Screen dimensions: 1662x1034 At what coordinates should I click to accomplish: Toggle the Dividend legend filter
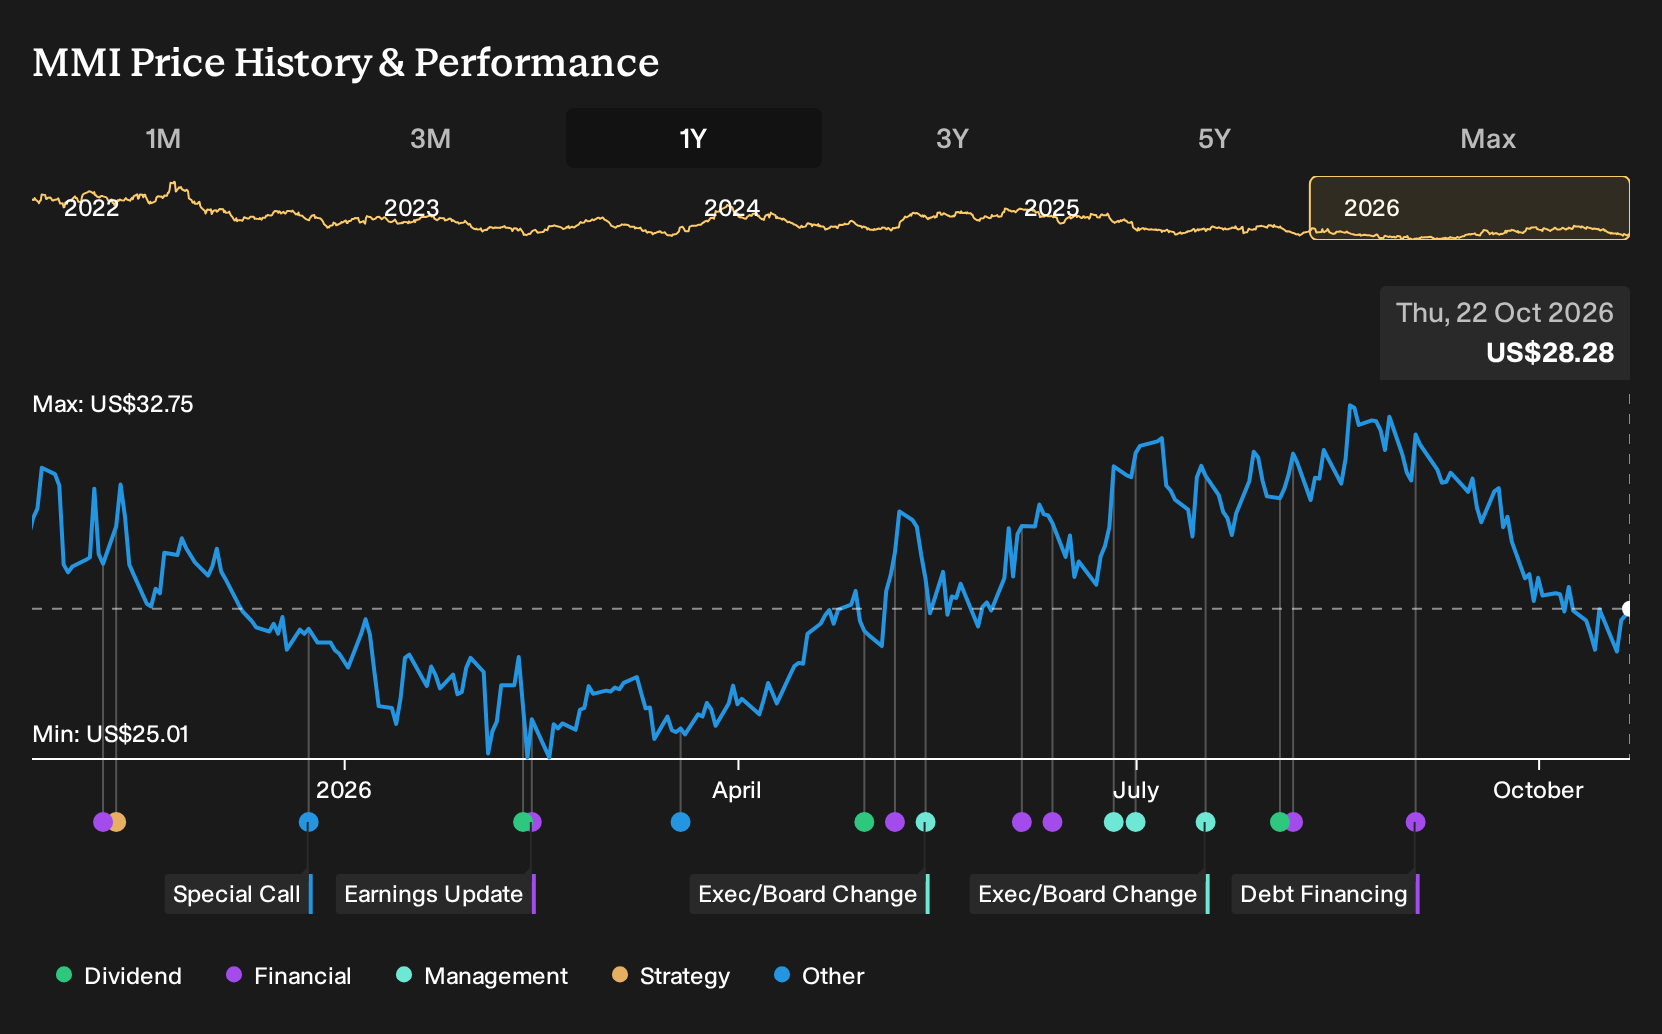tap(119, 976)
